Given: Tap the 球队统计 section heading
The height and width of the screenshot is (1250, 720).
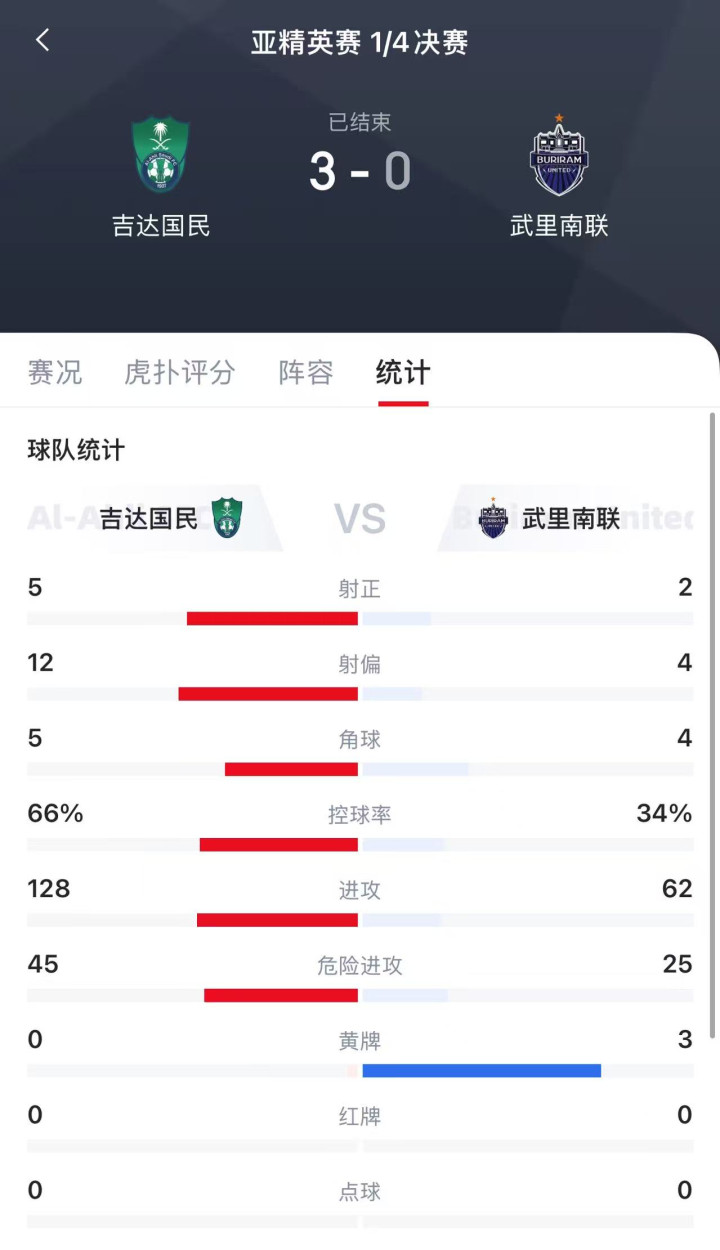Looking at the screenshot, I should [76, 450].
